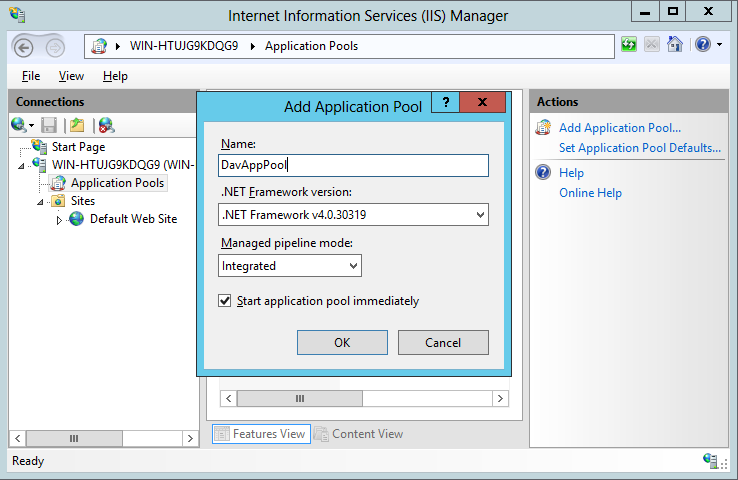Click left arrow of center pane scrollbar
Viewport: 738px width, 480px height.
229,399
